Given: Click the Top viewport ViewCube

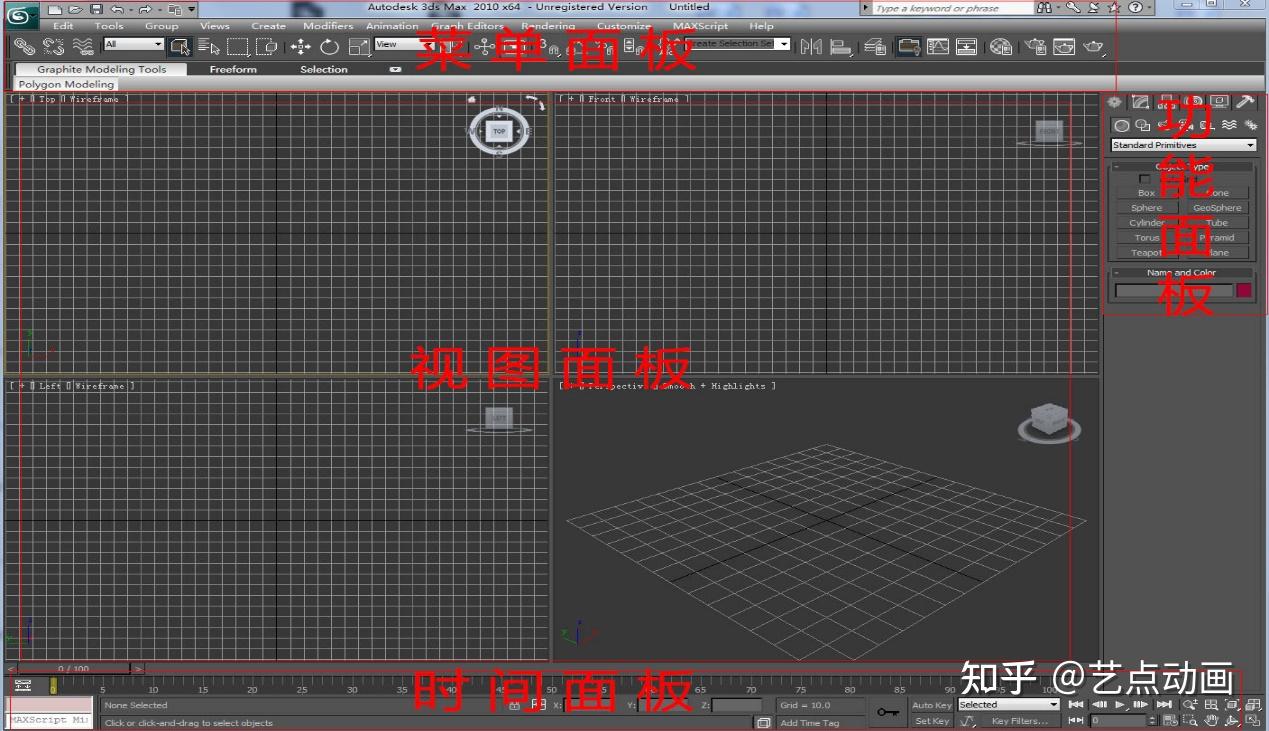Looking at the screenshot, I should coord(499,131).
